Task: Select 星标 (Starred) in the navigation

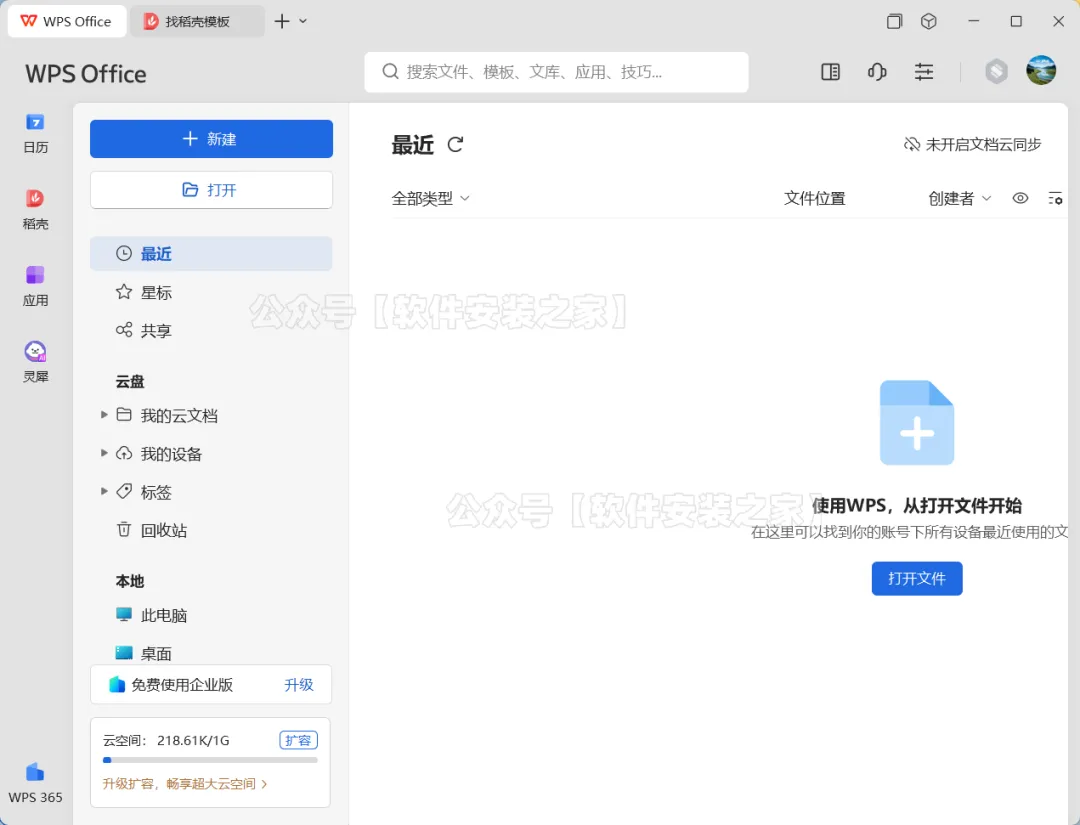Action: [211, 292]
